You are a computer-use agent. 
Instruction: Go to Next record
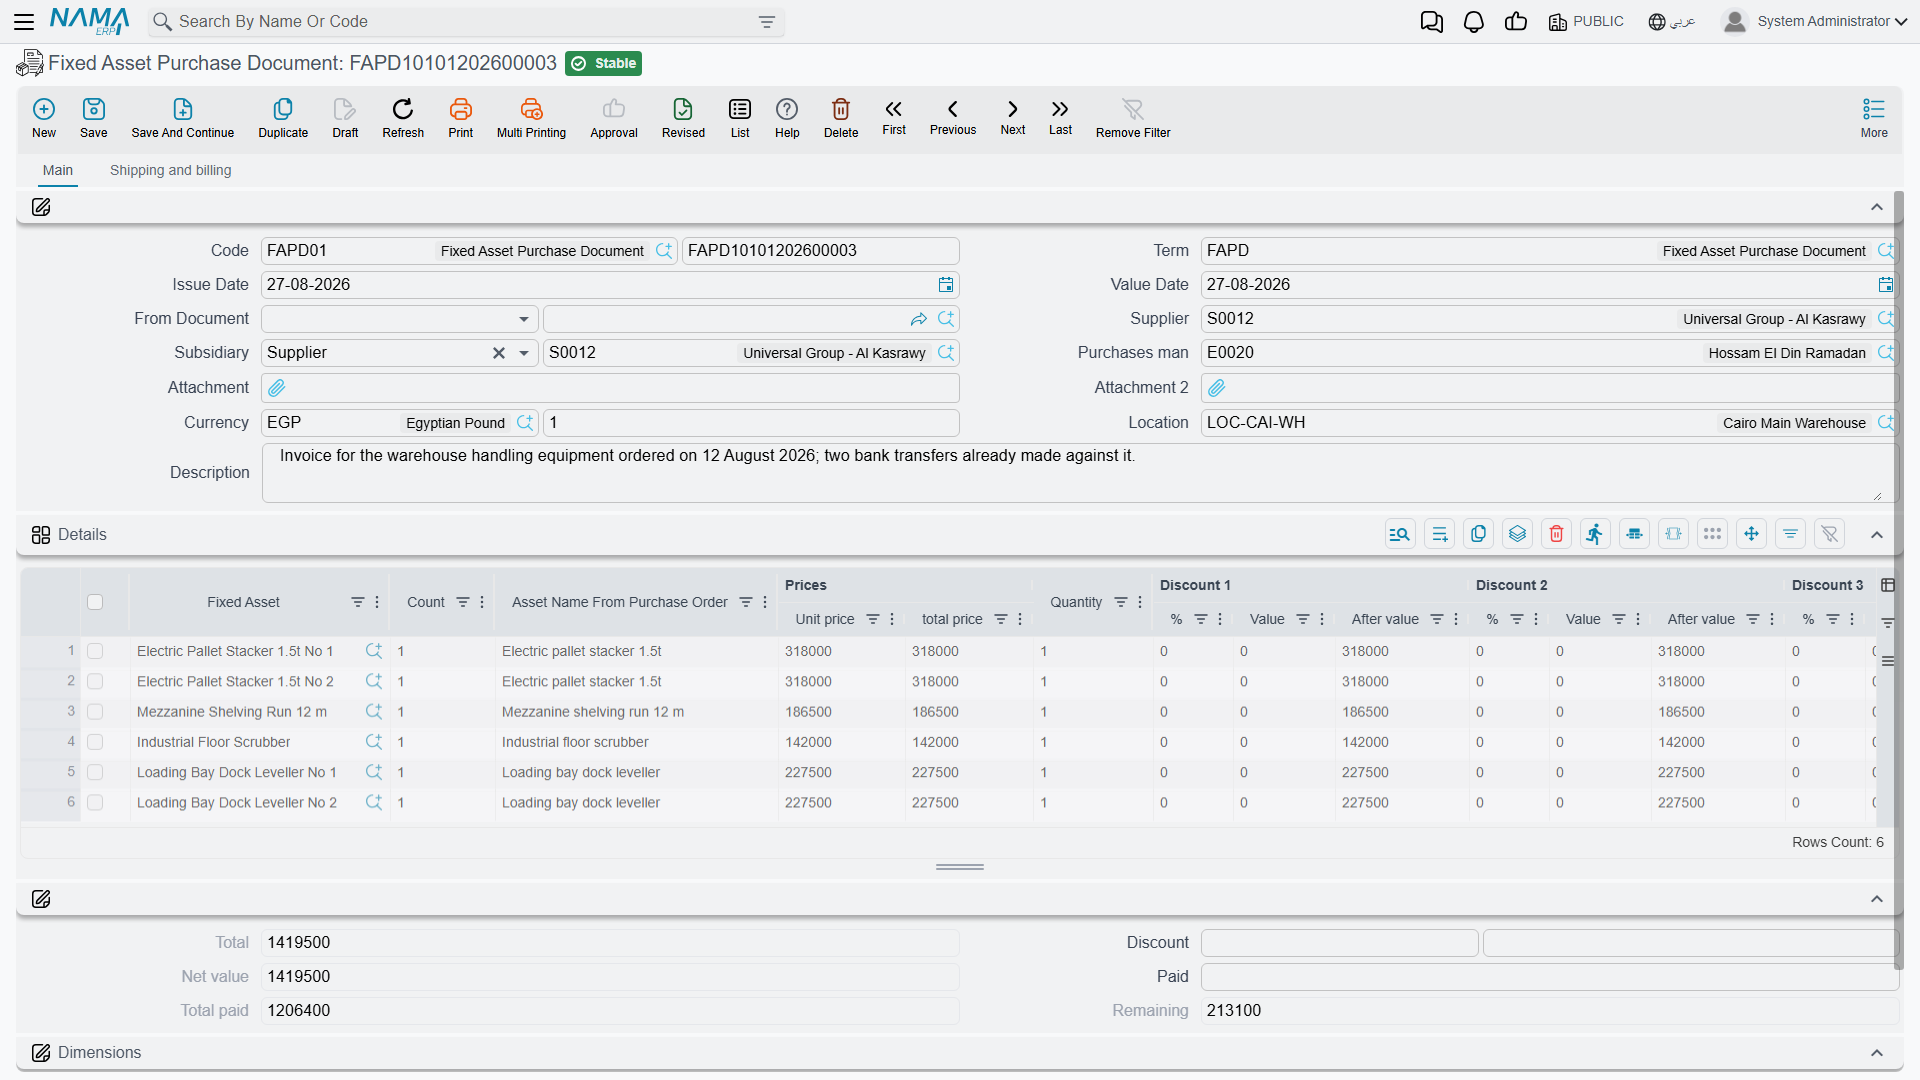point(1013,117)
